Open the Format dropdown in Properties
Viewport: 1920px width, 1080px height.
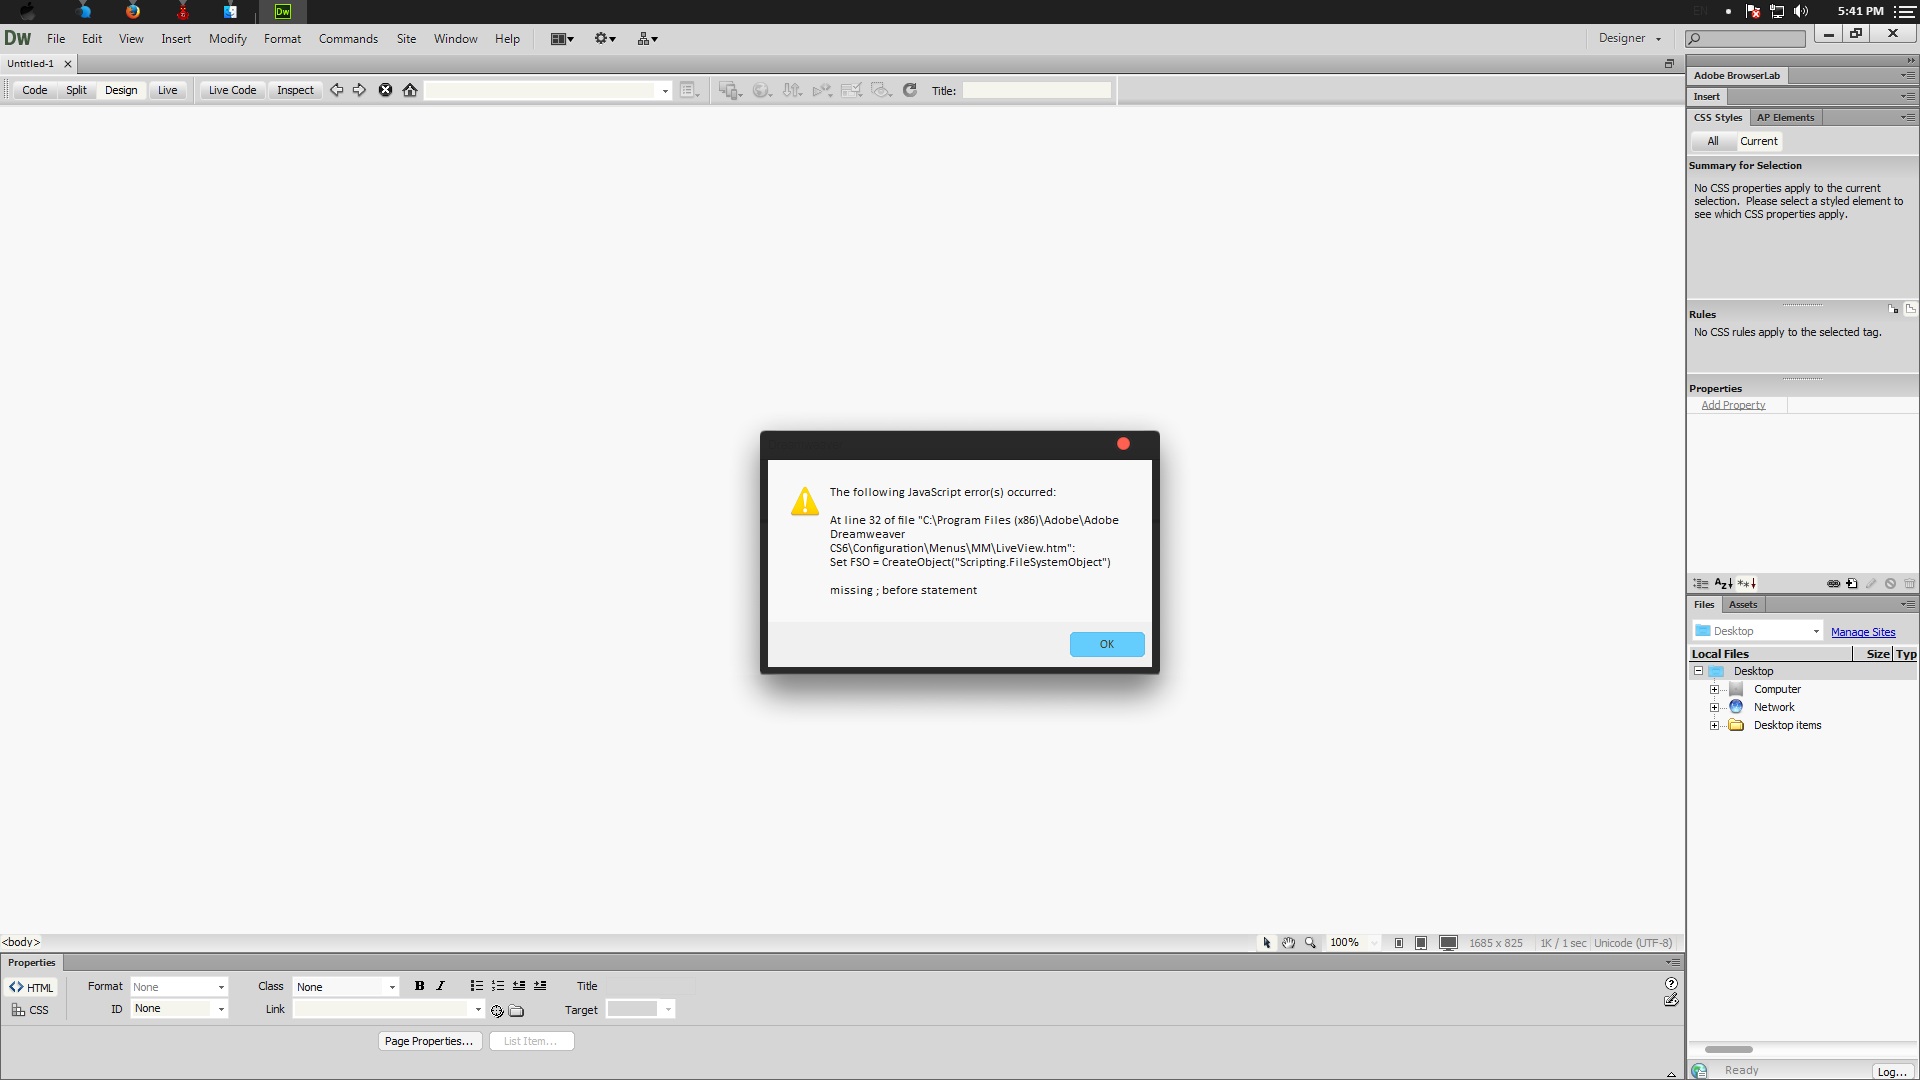(179, 987)
